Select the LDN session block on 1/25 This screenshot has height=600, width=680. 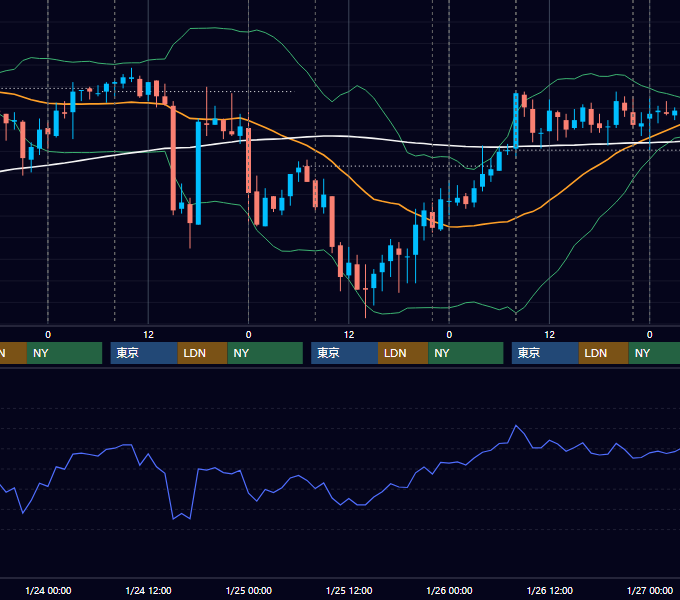pos(403,353)
